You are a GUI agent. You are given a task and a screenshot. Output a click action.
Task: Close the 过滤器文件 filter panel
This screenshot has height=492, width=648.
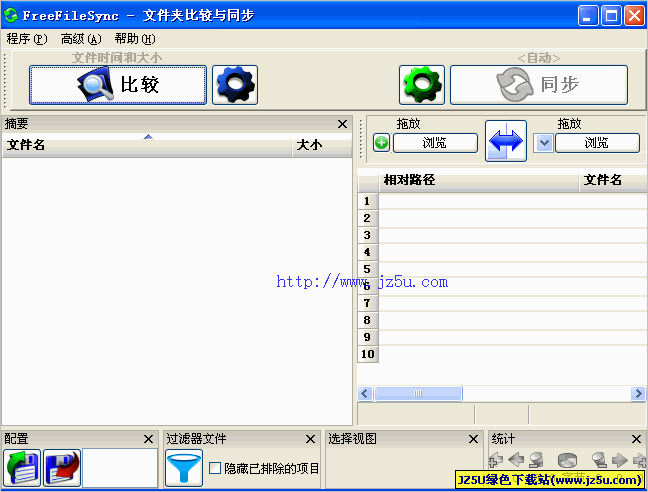tap(310, 439)
